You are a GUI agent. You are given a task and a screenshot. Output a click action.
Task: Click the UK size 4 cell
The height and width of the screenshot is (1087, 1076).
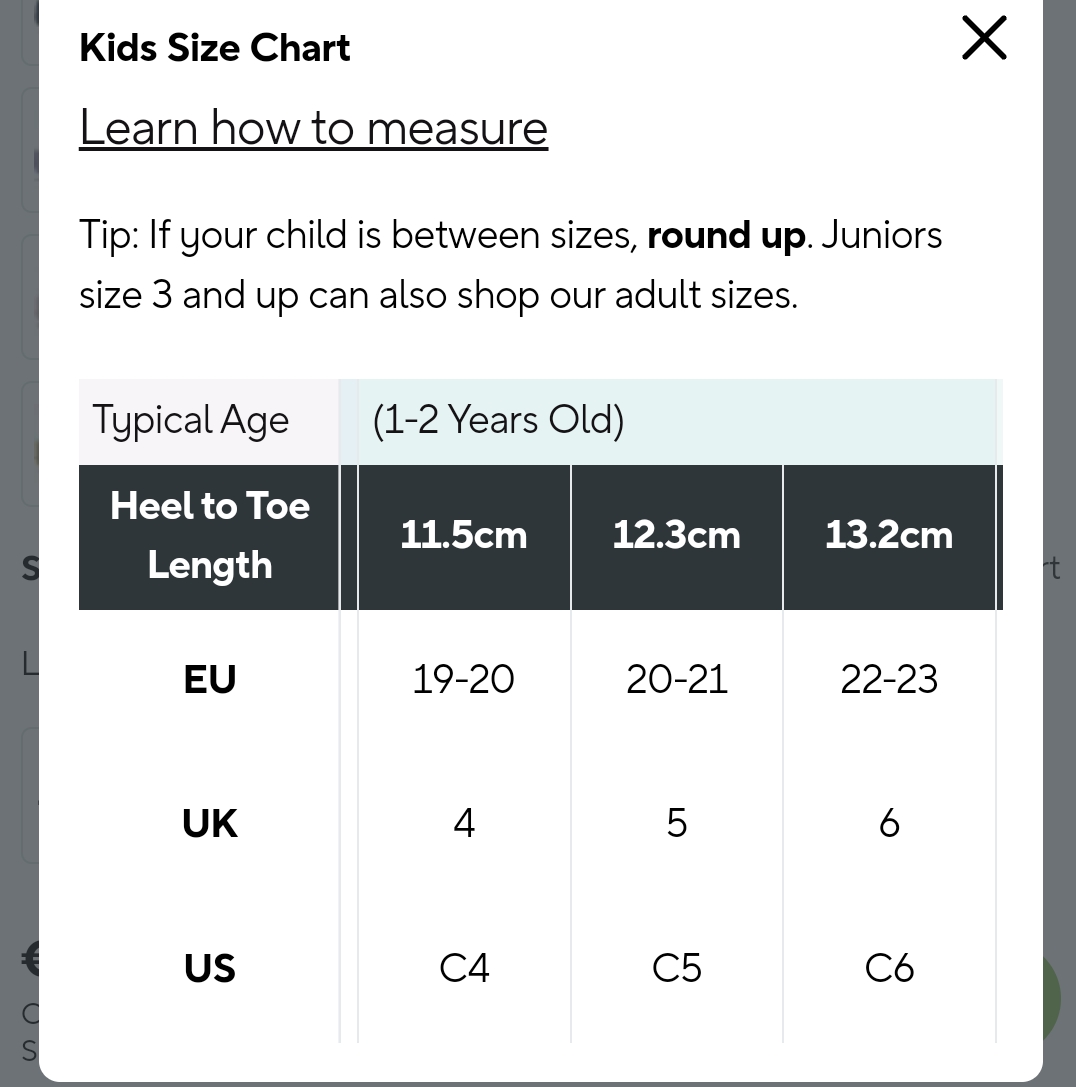coord(464,824)
